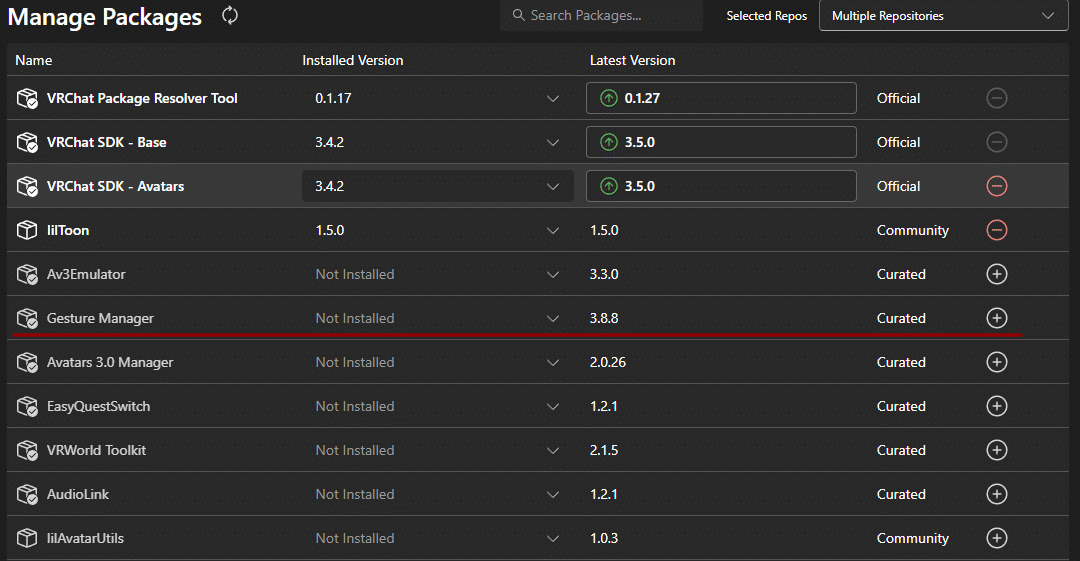The width and height of the screenshot is (1080, 561).
Task: Click latest version 2.0.26 for Avatars 3.0 Manager
Action: click(x=608, y=362)
